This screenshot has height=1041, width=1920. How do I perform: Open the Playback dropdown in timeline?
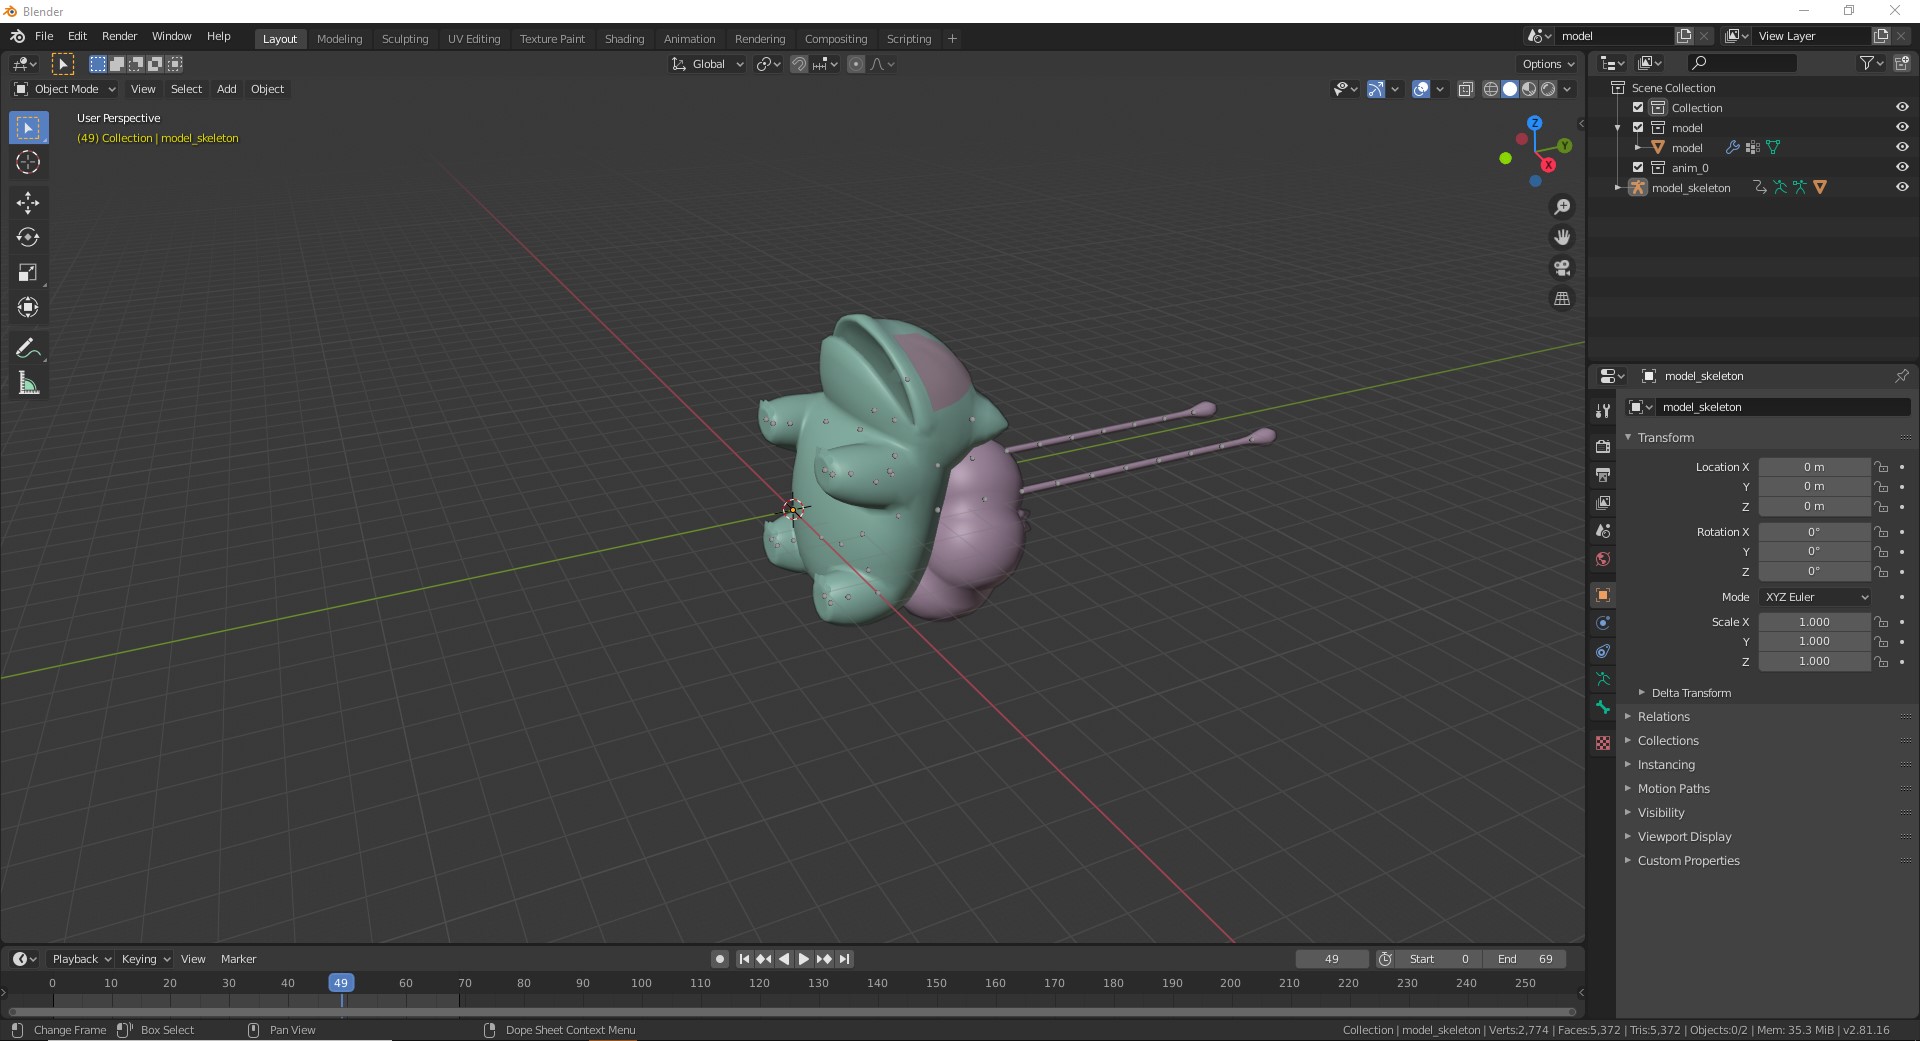81,959
